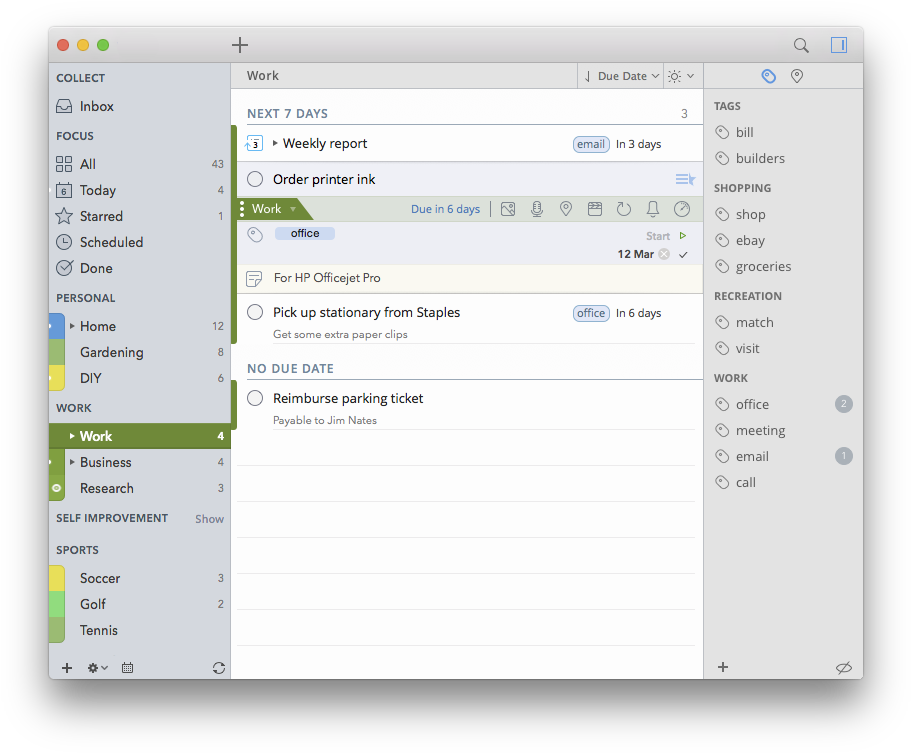The image size is (911, 753).
Task: Check off Reimburse parking ticket task
Action: pos(255,398)
